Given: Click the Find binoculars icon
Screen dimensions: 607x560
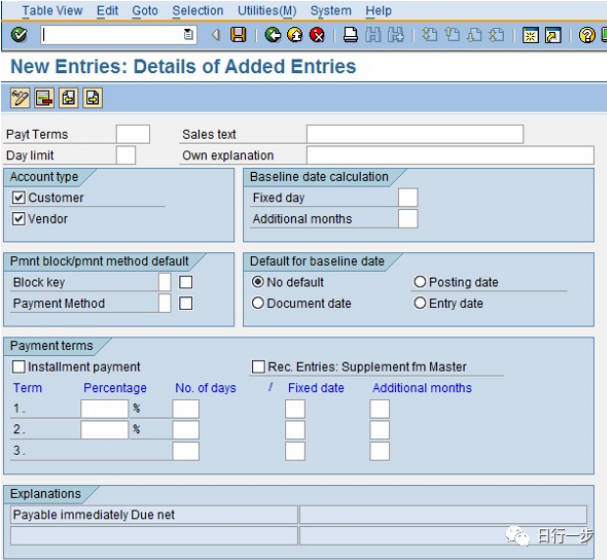Looking at the screenshot, I should point(373,35).
